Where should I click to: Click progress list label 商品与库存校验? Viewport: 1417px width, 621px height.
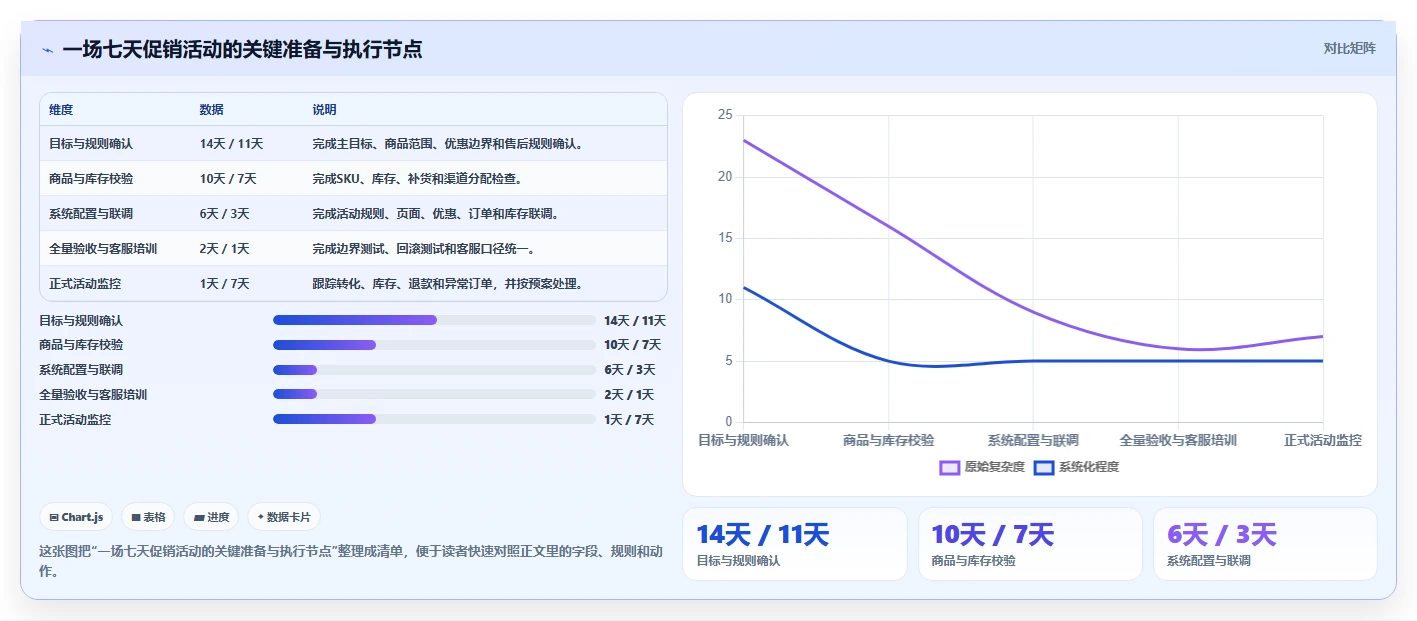(81, 345)
